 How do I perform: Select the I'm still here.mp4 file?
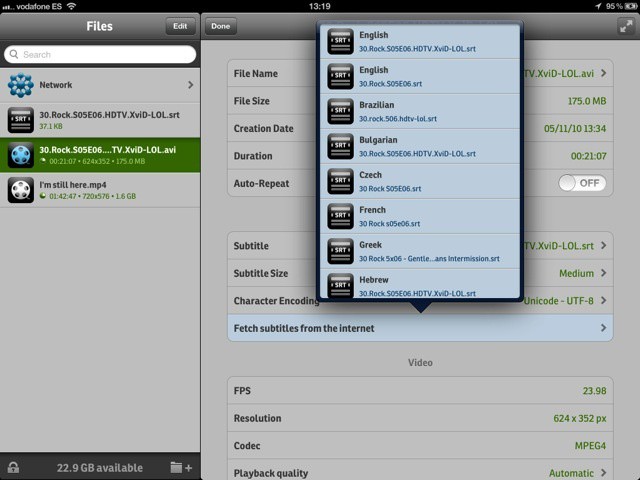click(100, 190)
